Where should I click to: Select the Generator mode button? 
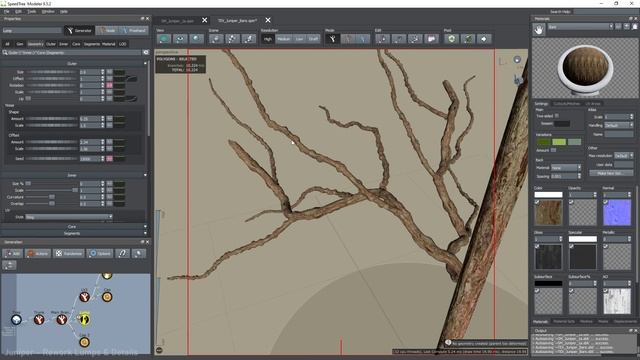[x=79, y=31]
